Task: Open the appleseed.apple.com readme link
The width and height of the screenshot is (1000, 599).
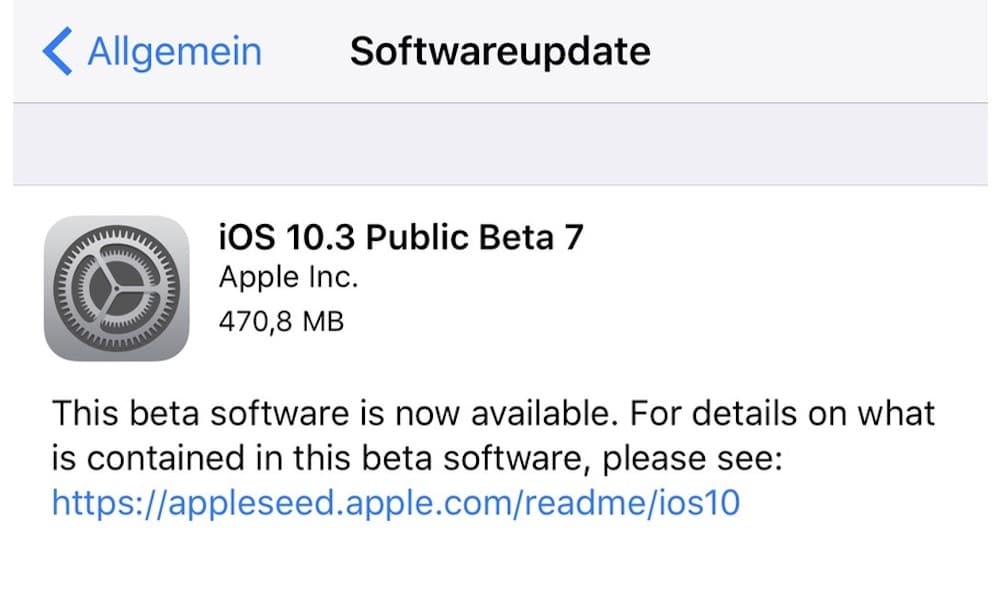Action: click(396, 503)
